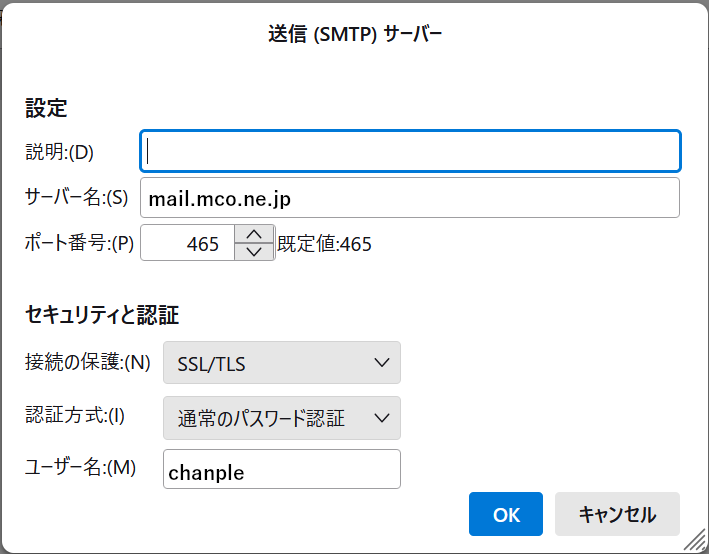Click the サーバー名:(S) label
Viewport: 709px width, 554px height.
coord(76,198)
